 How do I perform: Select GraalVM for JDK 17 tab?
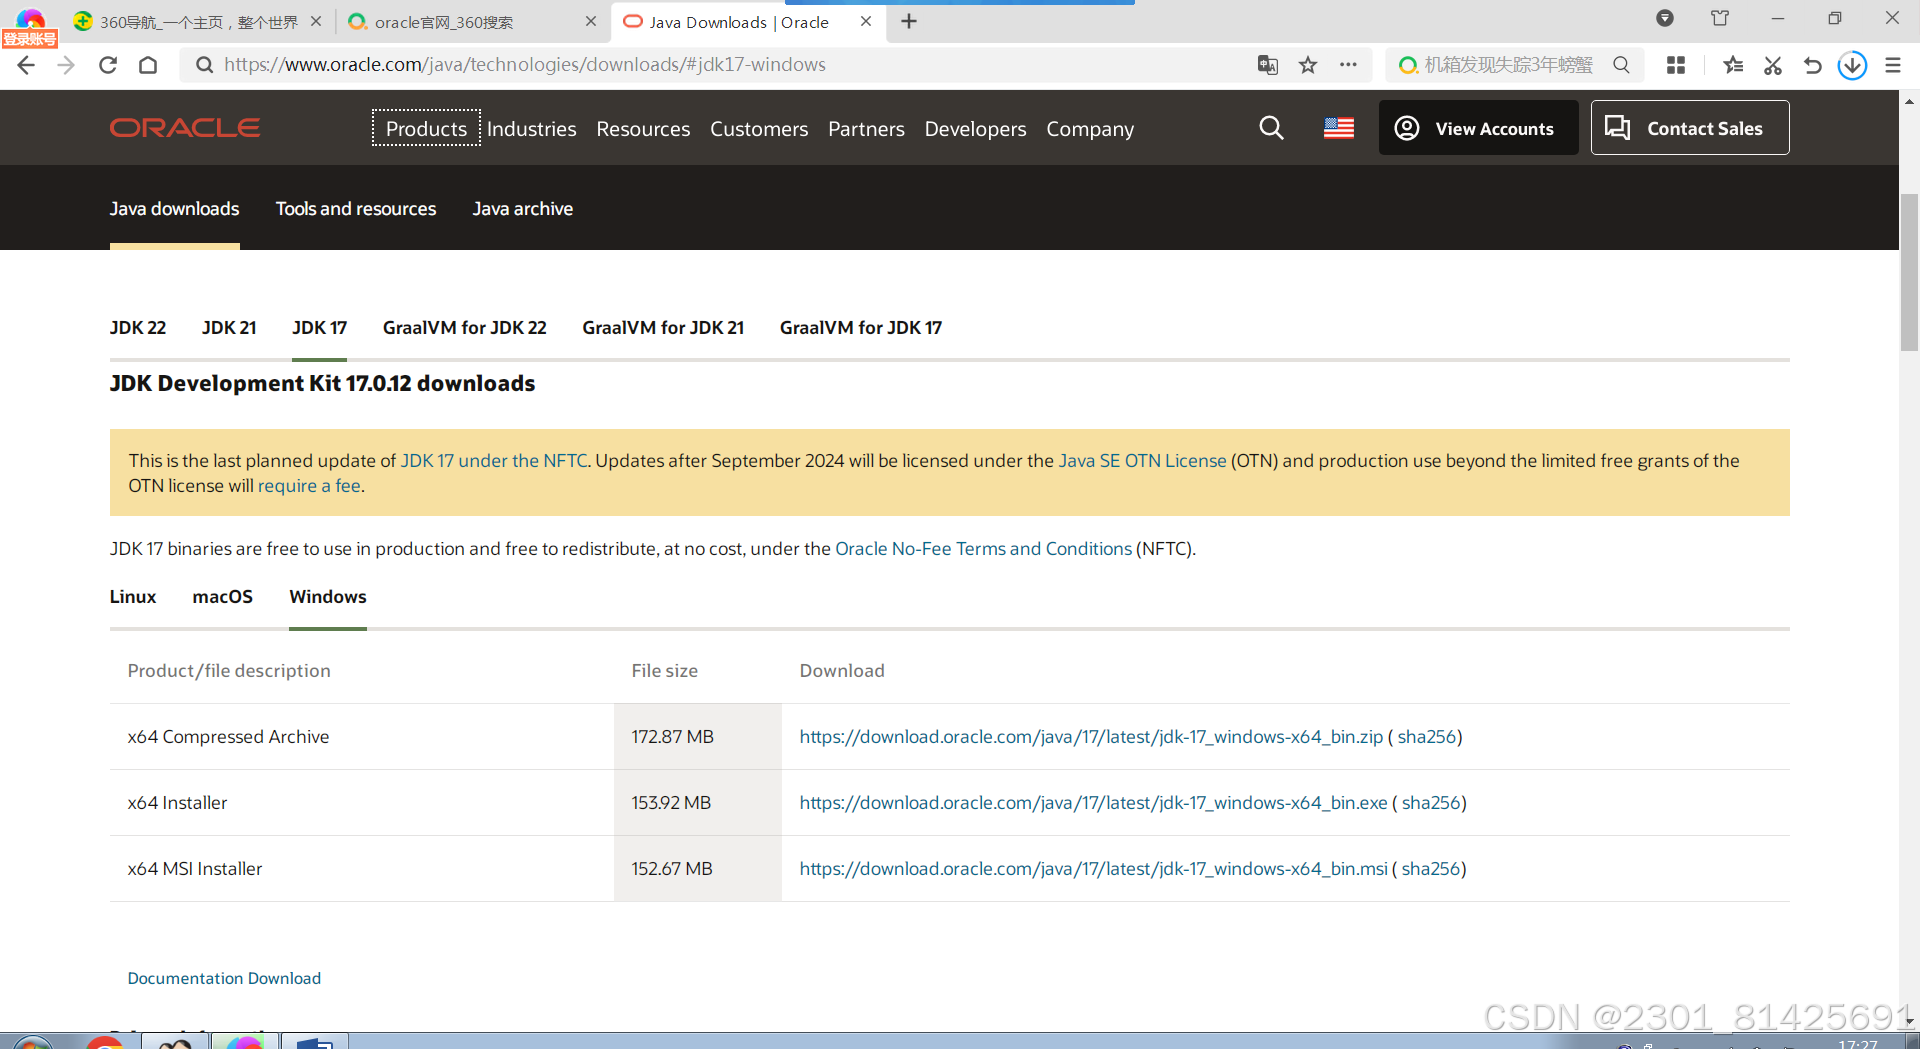[860, 328]
